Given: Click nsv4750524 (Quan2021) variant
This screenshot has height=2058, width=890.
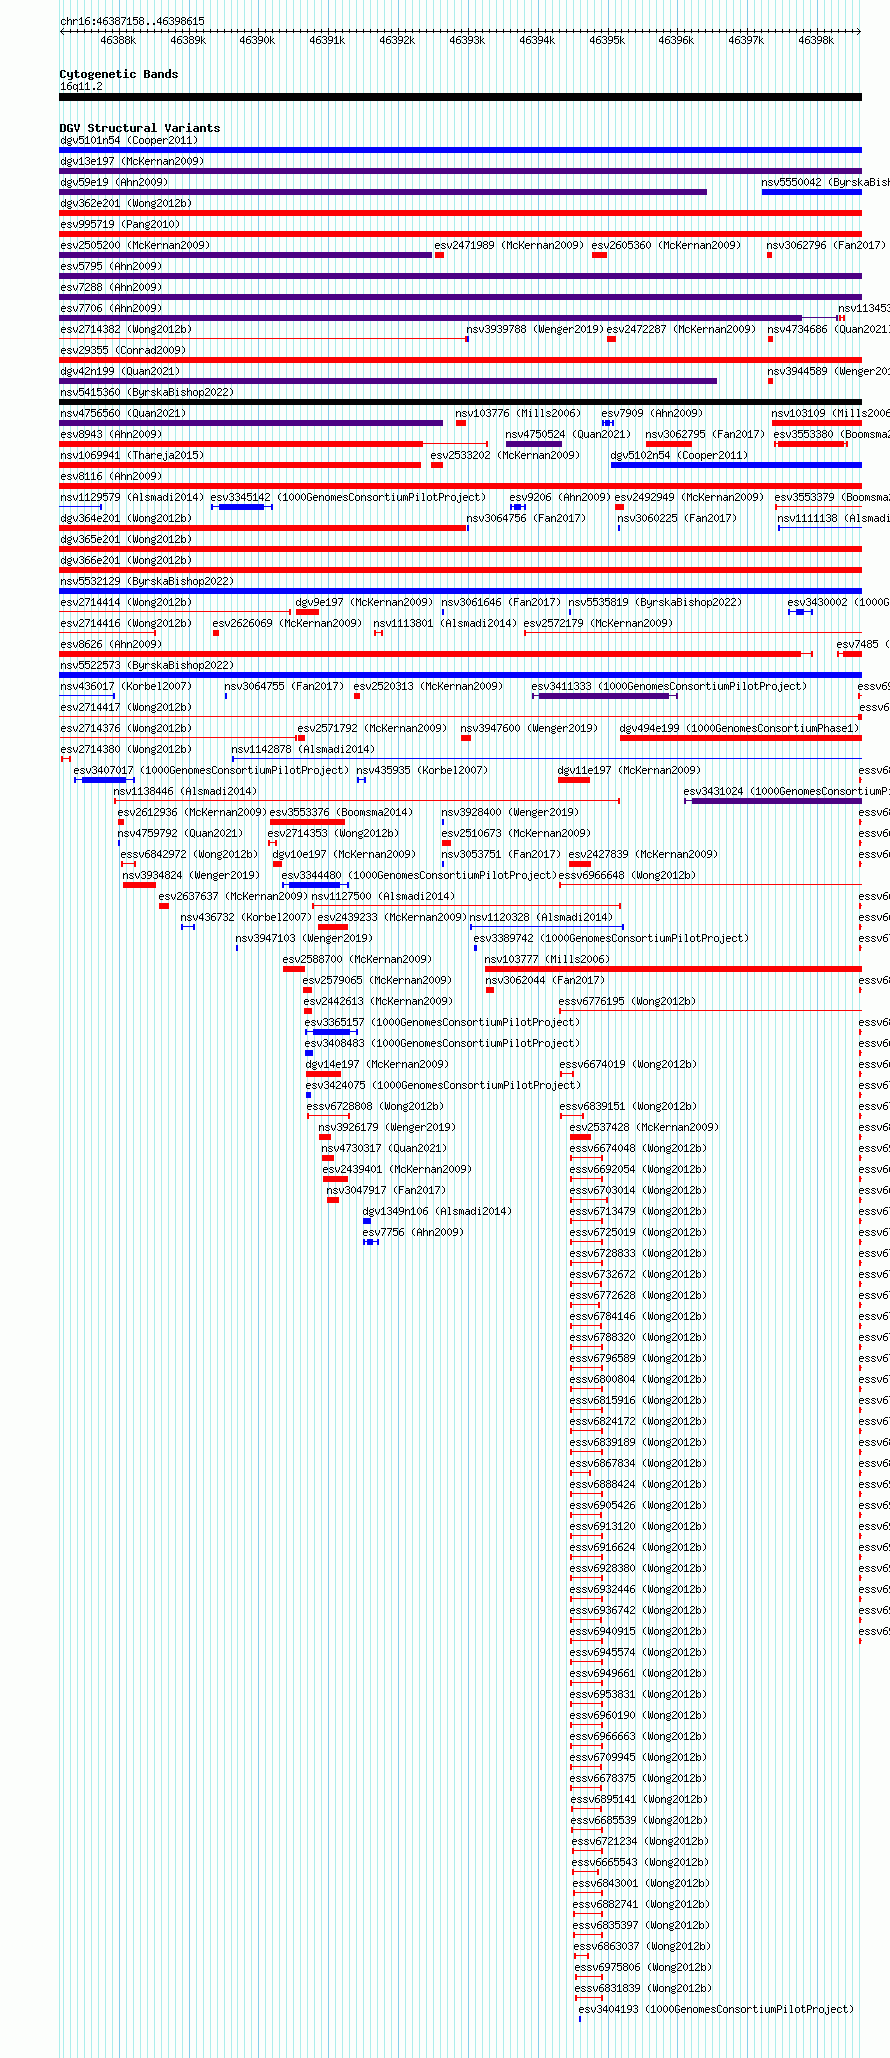Looking at the screenshot, I should click(568, 435).
